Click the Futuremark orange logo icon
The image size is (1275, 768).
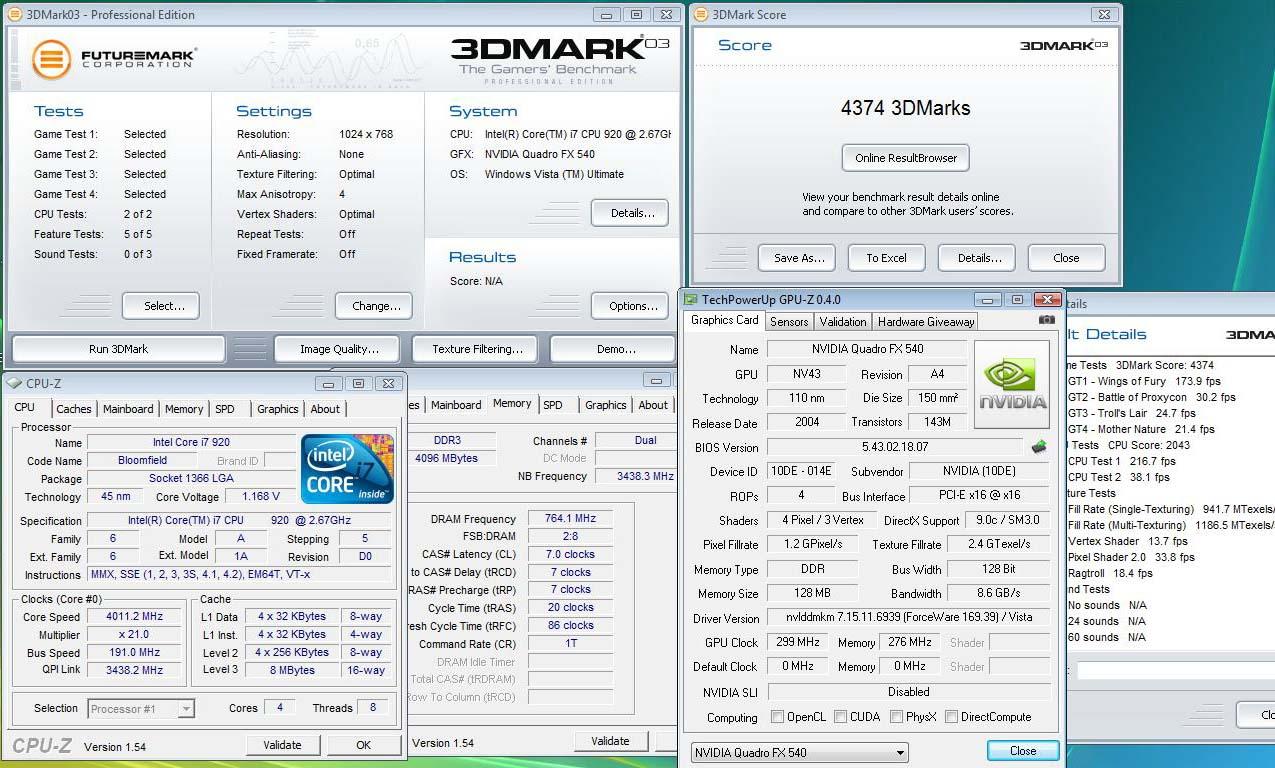pos(51,59)
